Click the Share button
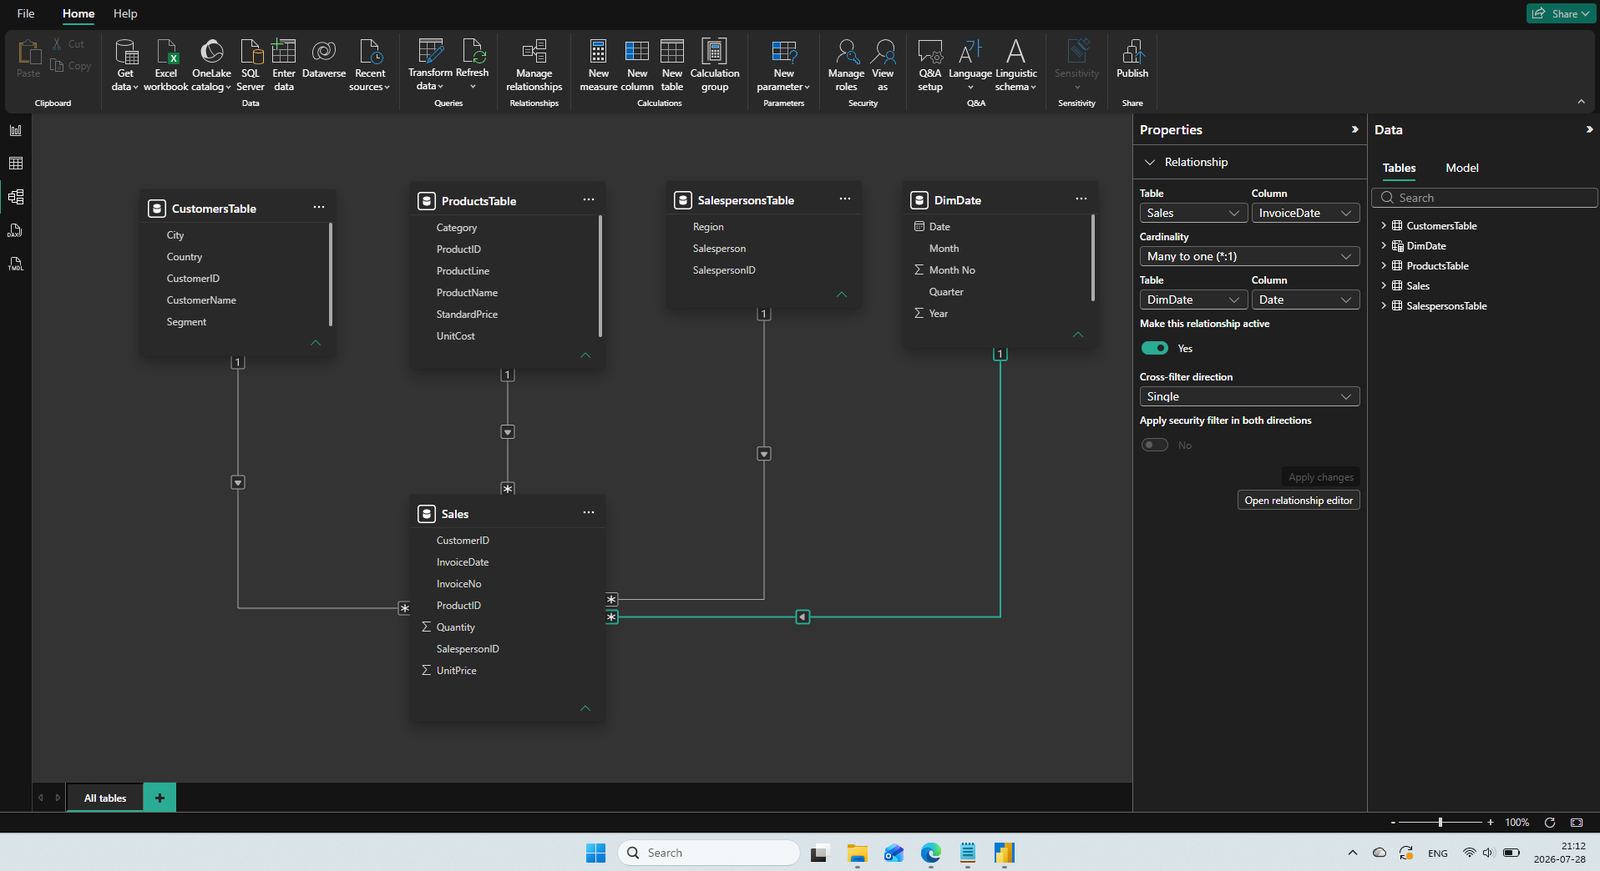The image size is (1600, 871). coord(1560,14)
